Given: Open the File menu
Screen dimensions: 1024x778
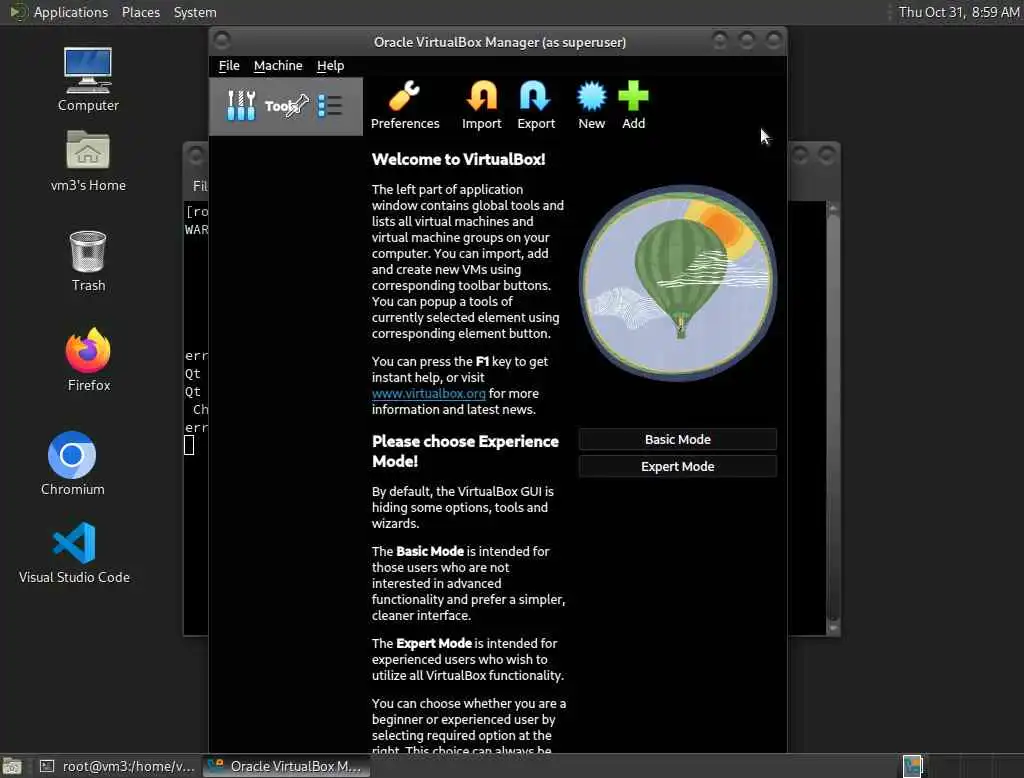Looking at the screenshot, I should [229, 66].
